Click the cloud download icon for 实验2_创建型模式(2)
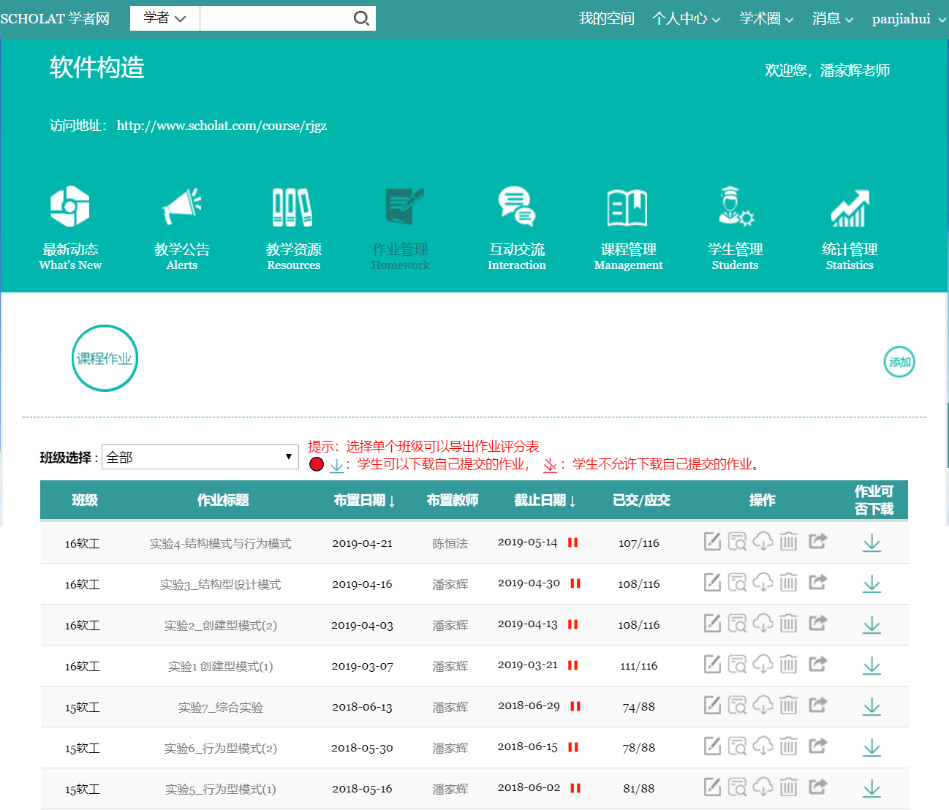 (x=763, y=624)
